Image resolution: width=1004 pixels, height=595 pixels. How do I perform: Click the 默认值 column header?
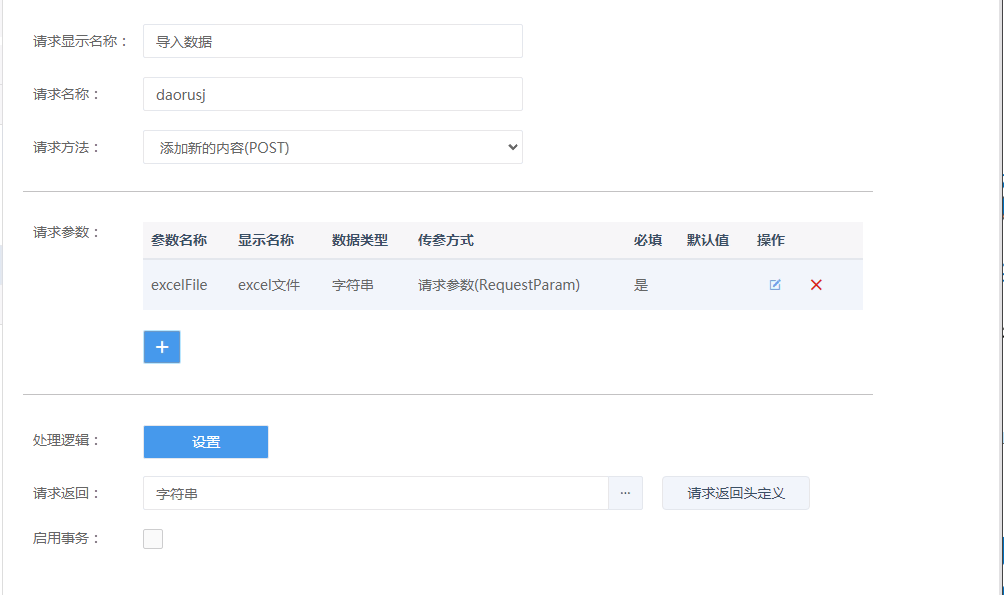coord(708,240)
